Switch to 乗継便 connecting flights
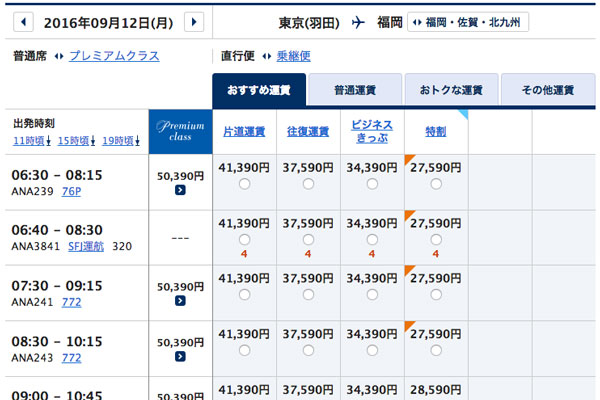This screenshot has width=600, height=400. click(293, 56)
